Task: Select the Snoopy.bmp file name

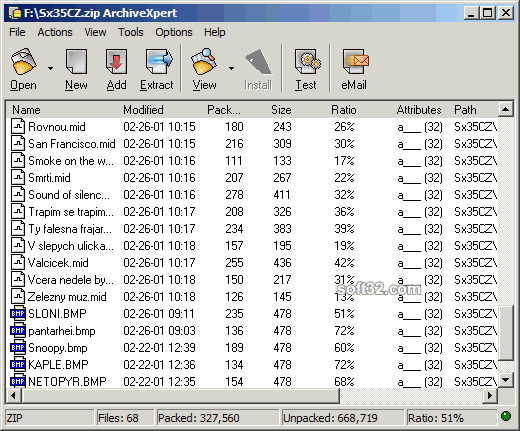Action: coord(58,348)
